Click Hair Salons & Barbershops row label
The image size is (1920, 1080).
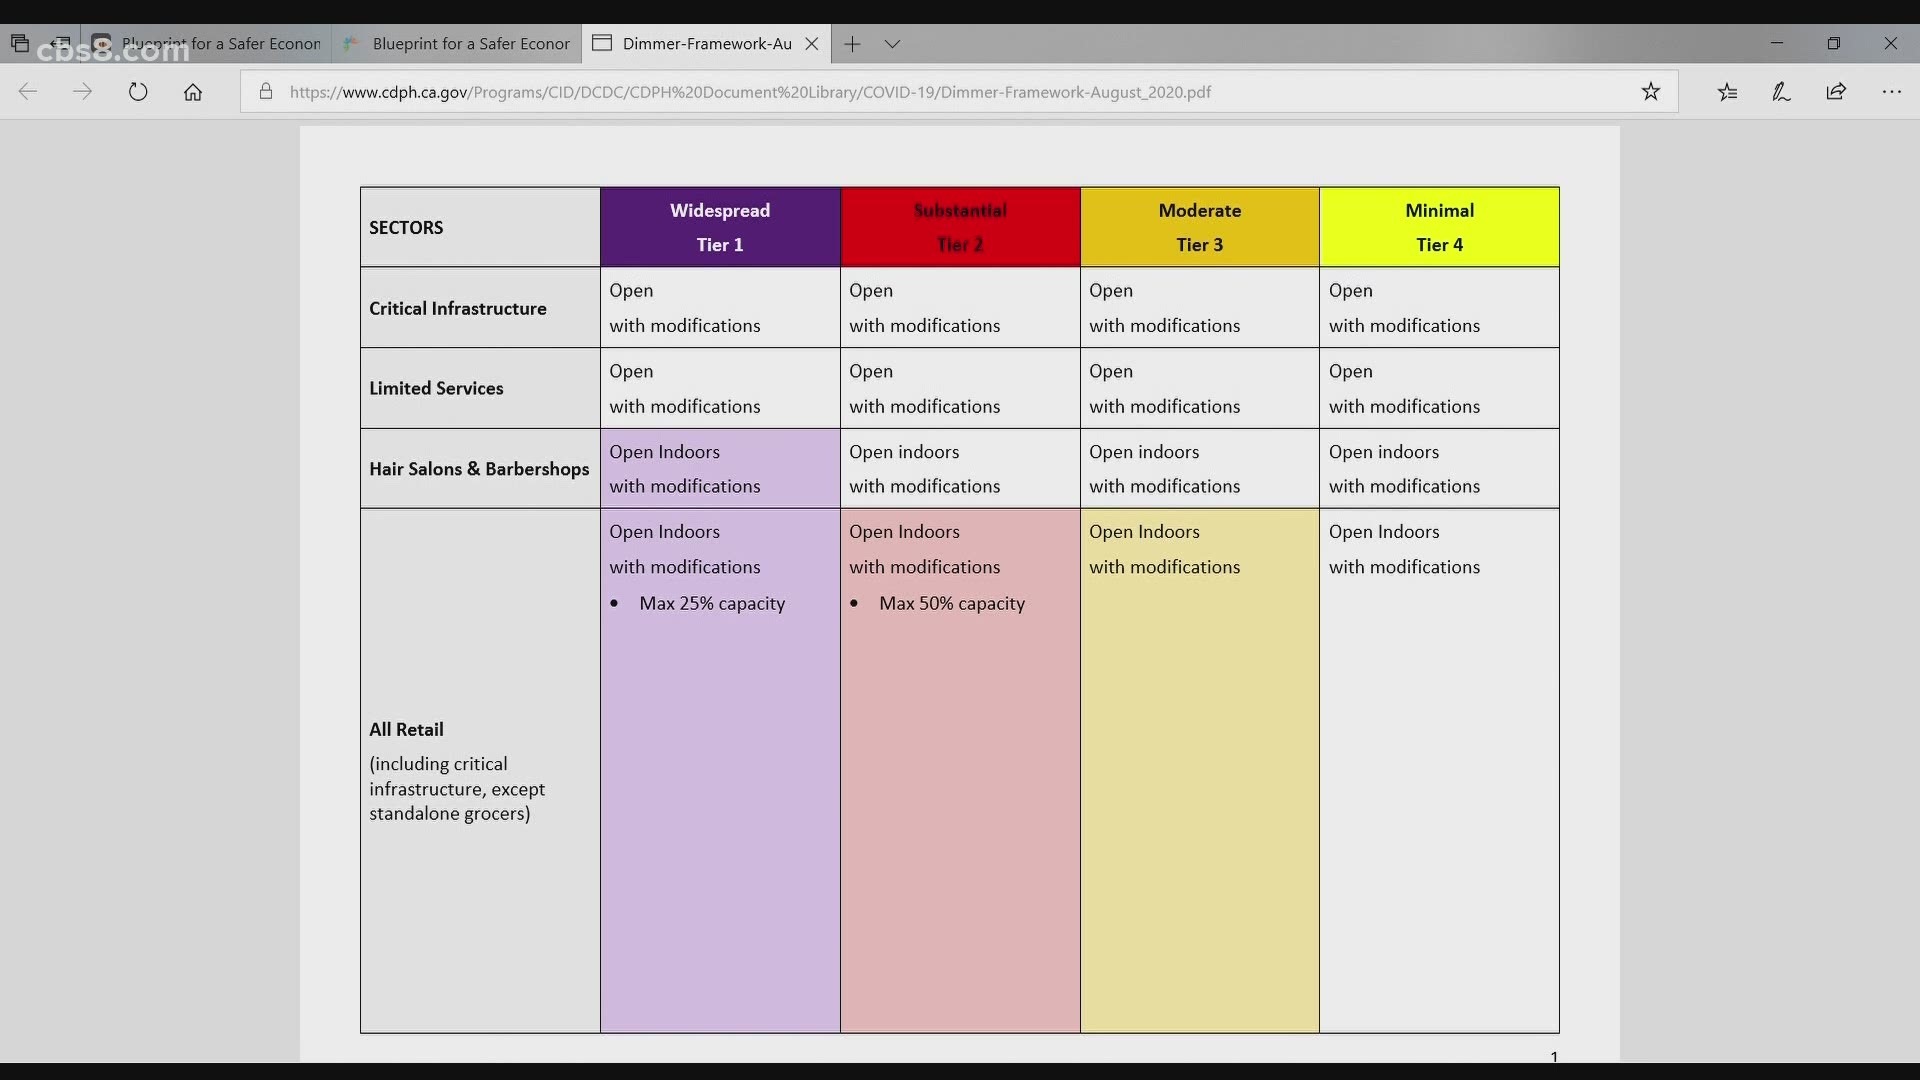(x=479, y=469)
